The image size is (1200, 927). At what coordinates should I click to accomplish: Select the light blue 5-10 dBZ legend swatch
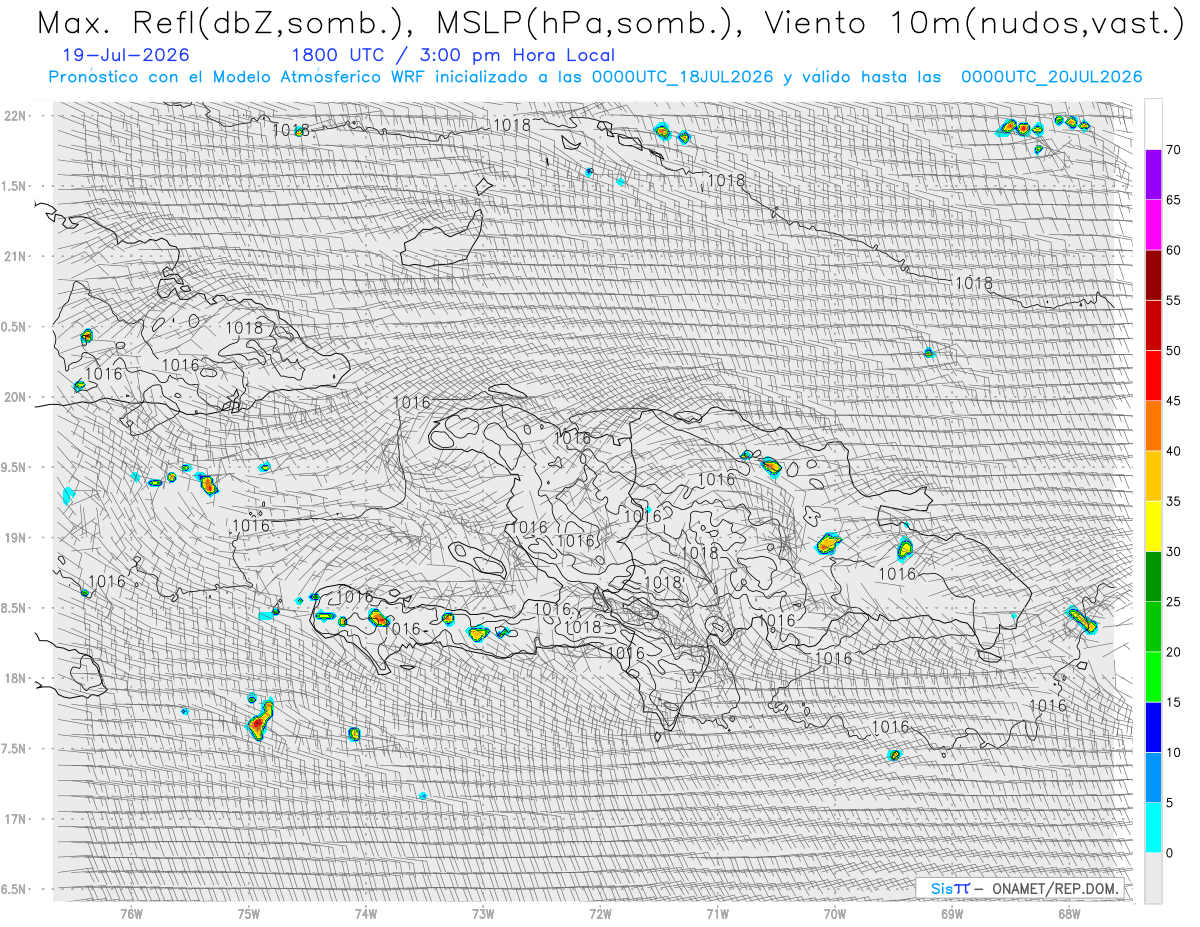coord(1153,777)
